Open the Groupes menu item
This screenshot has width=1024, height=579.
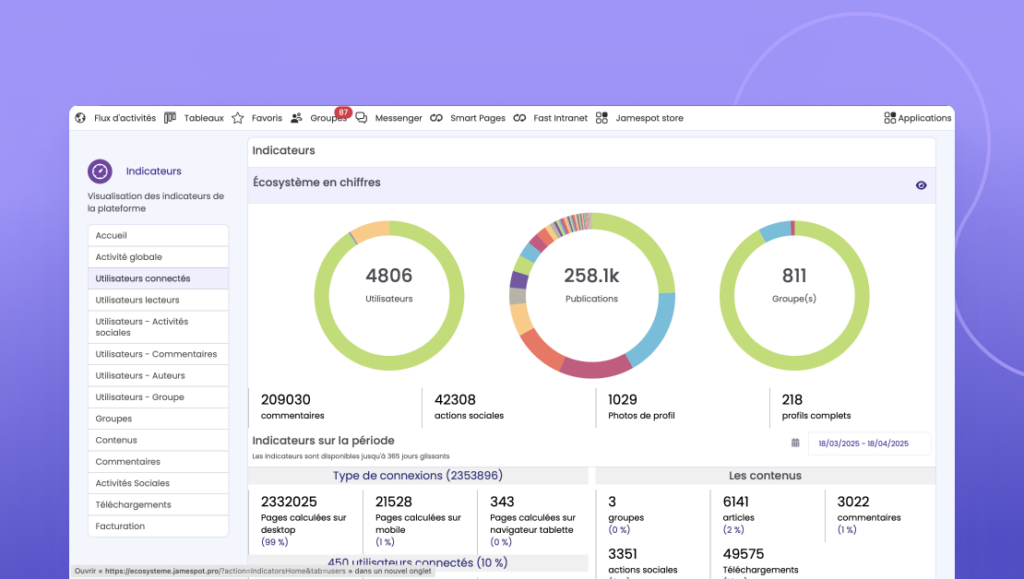327,118
